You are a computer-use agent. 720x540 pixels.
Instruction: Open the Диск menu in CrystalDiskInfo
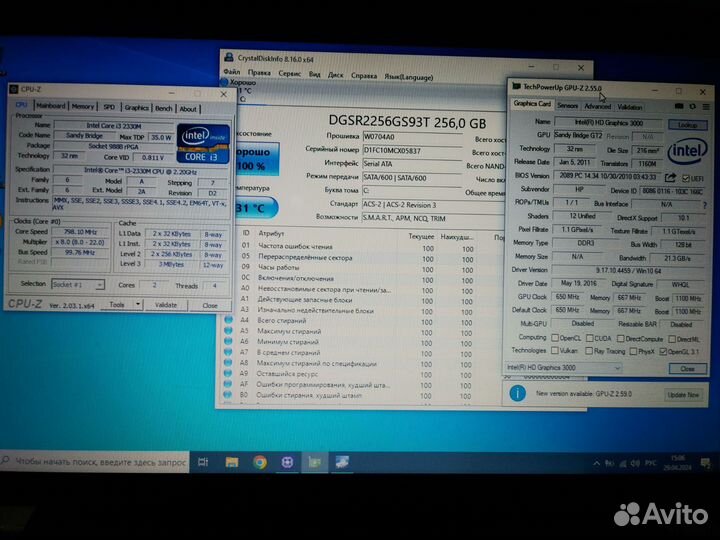click(x=336, y=74)
